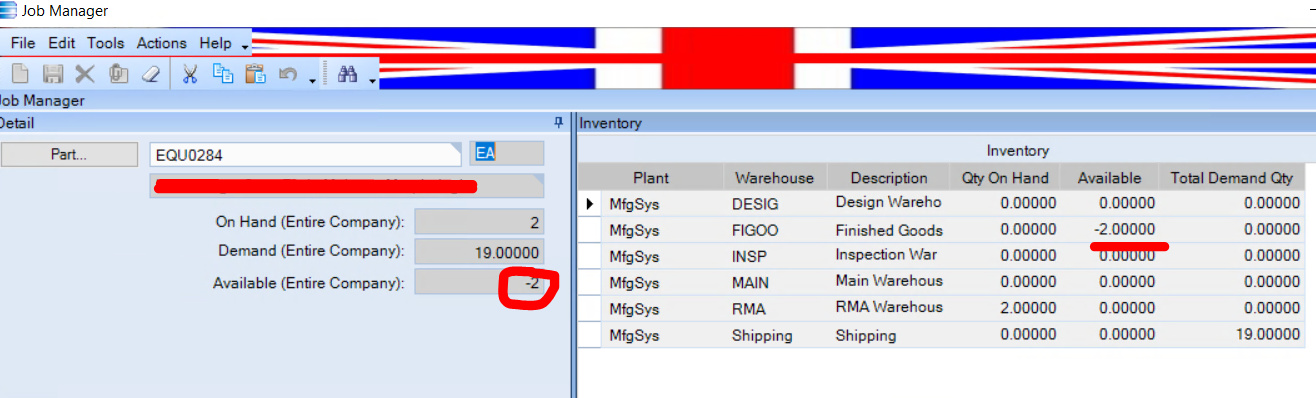Click the Clear eraser icon
Viewport: 1316px width, 398px height.
(150, 73)
